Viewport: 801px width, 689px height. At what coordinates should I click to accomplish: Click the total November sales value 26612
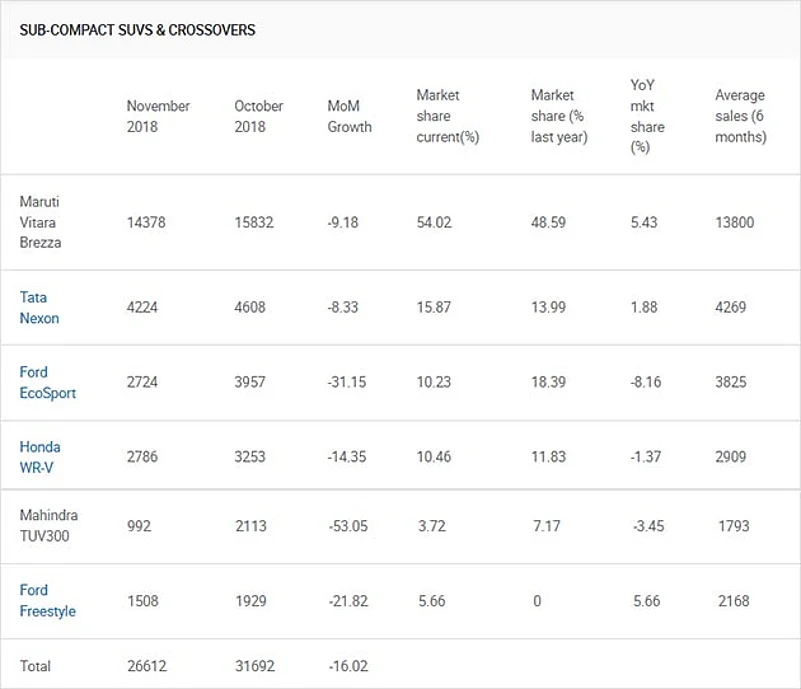[146, 666]
